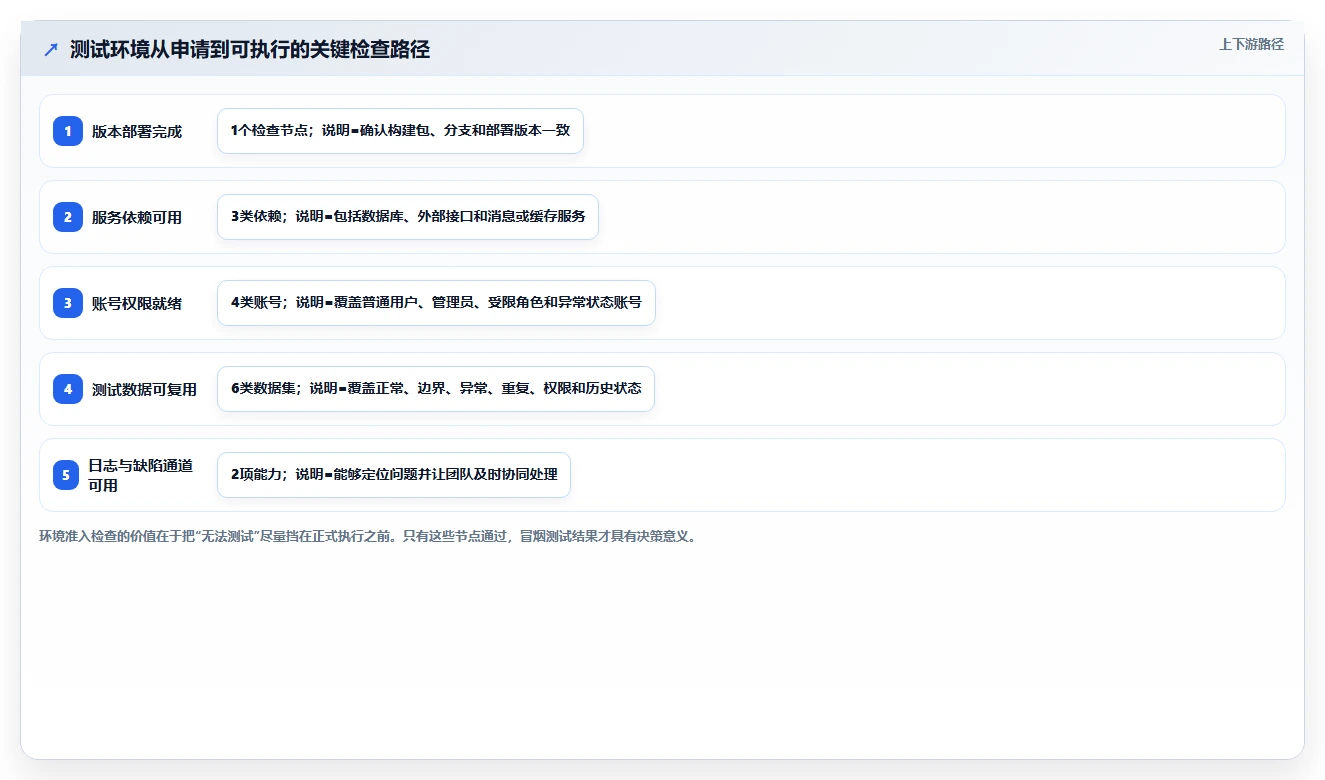
Task: Click step number 3 badge
Action: pos(68,303)
